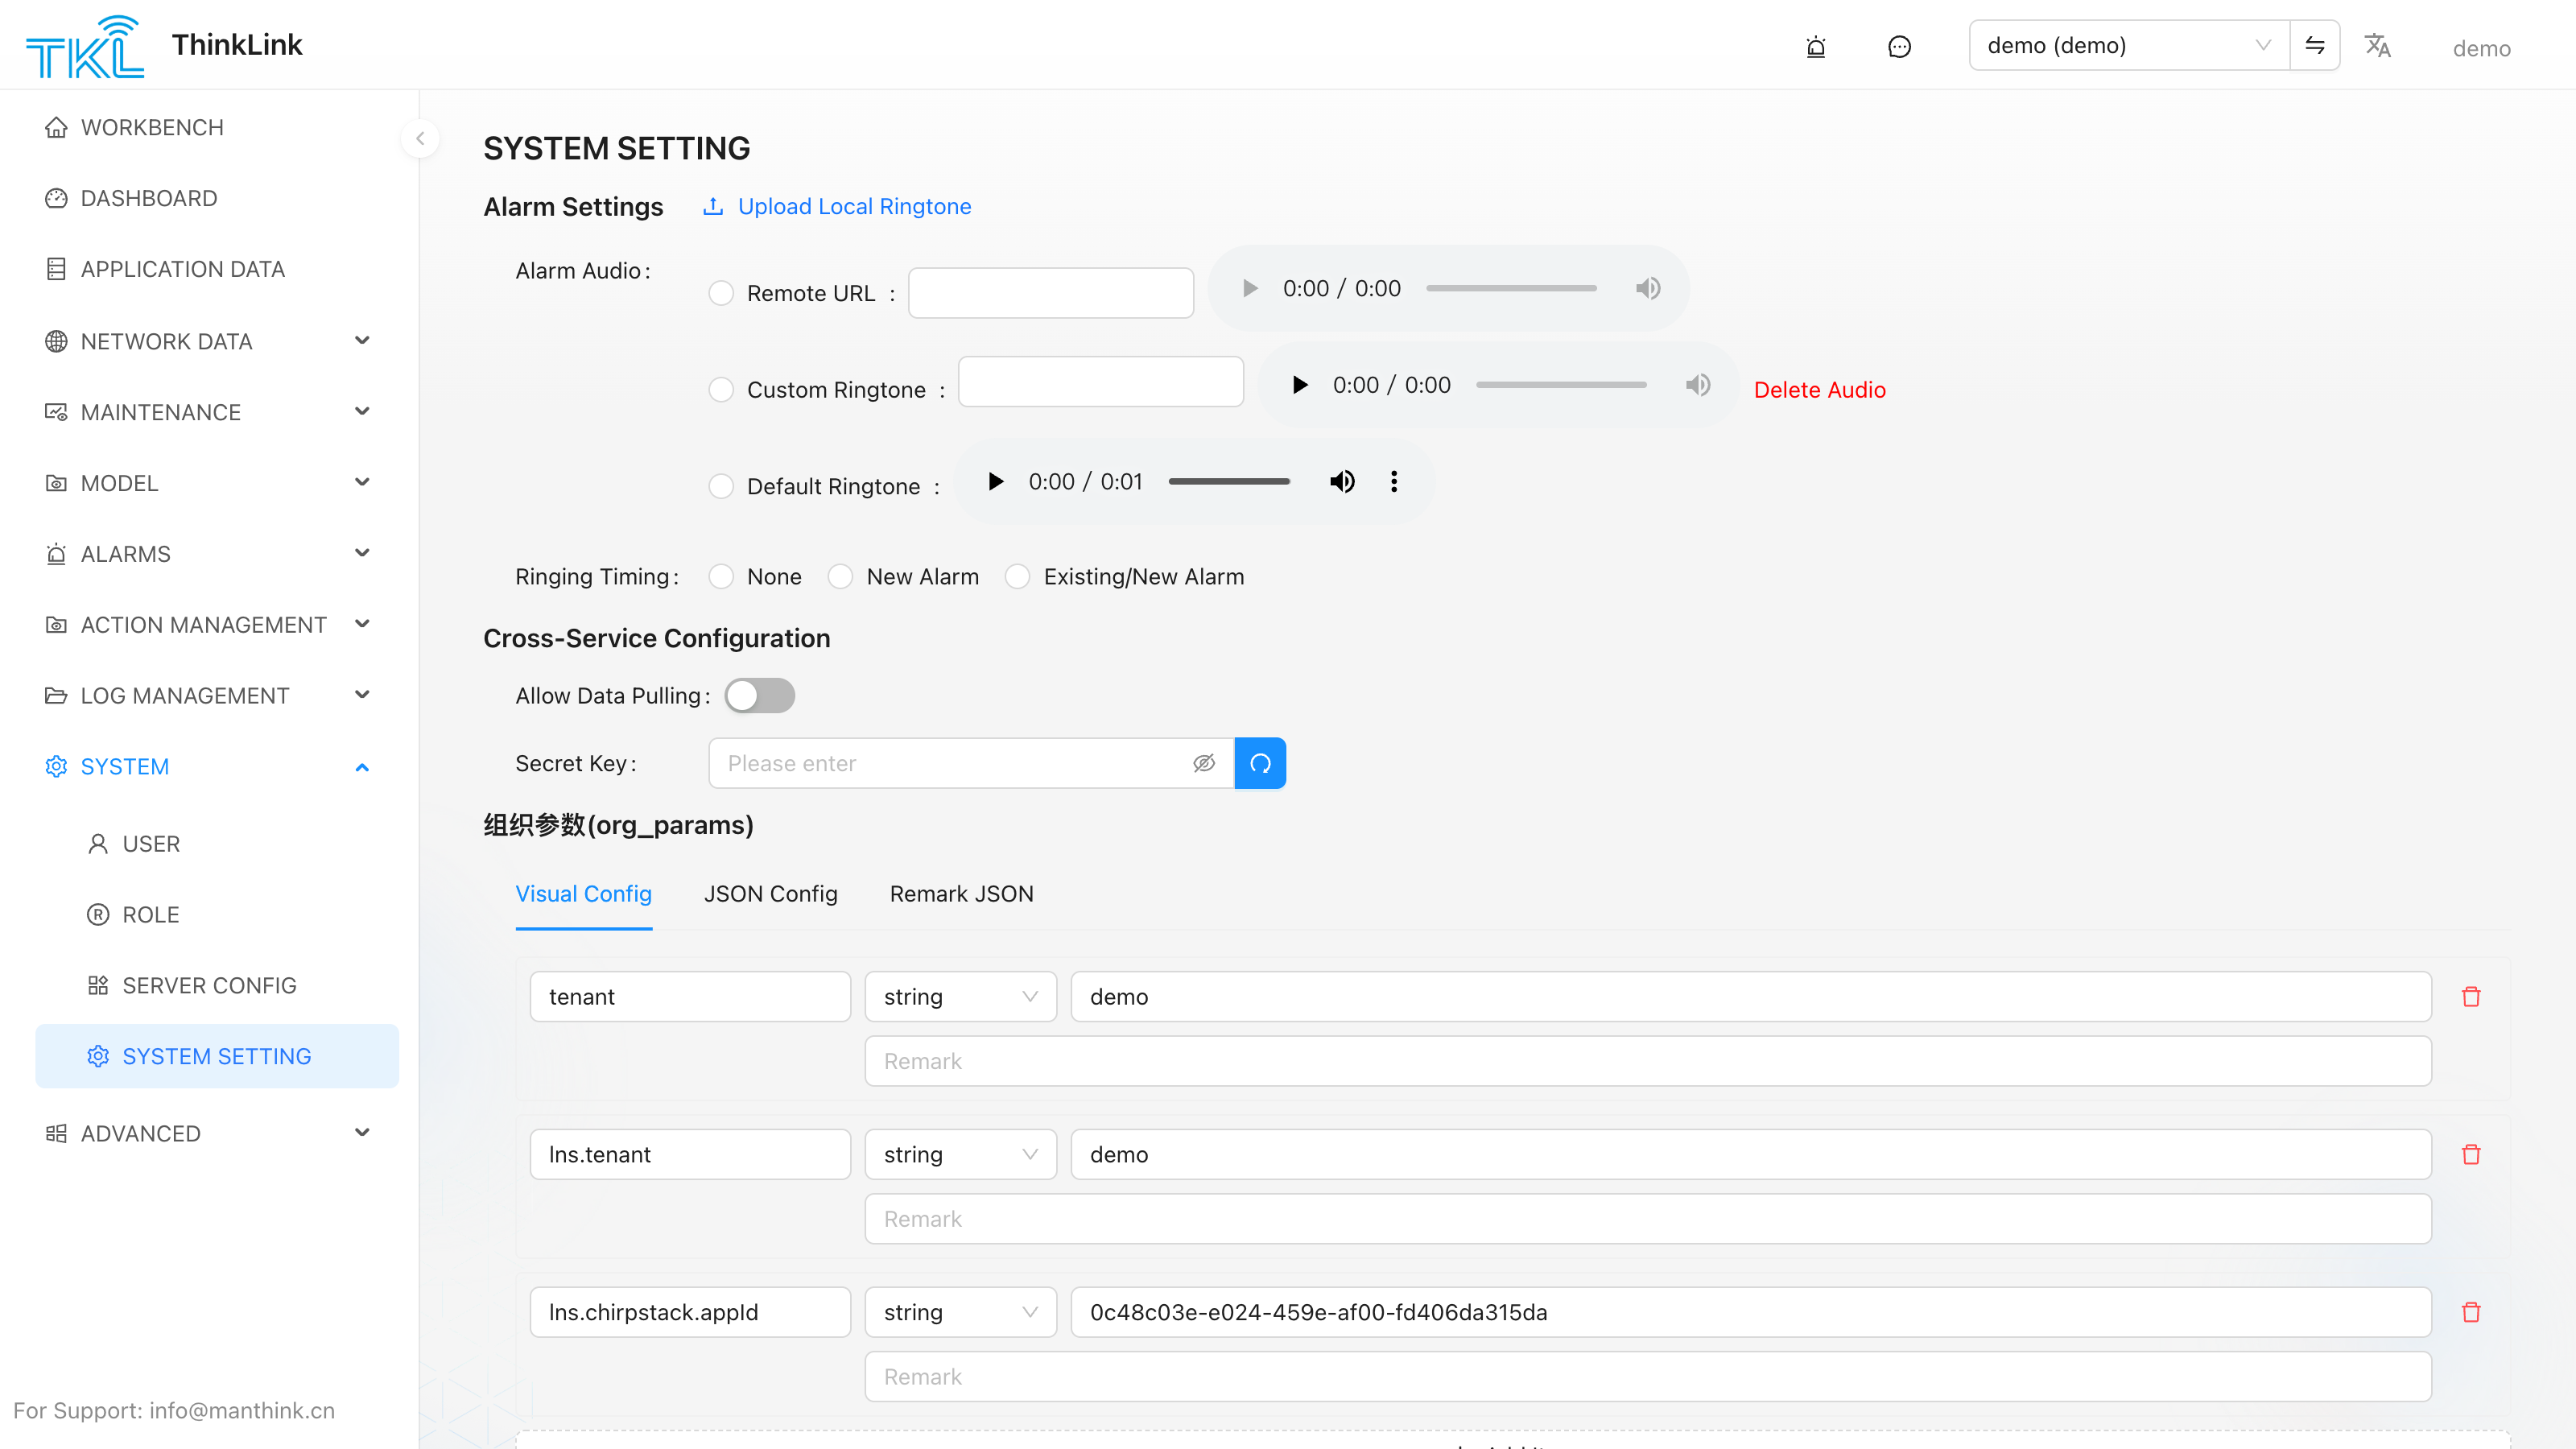This screenshot has width=2576, height=1449.
Task: Open the alarm bell notifications icon
Action: (1816, 46)
